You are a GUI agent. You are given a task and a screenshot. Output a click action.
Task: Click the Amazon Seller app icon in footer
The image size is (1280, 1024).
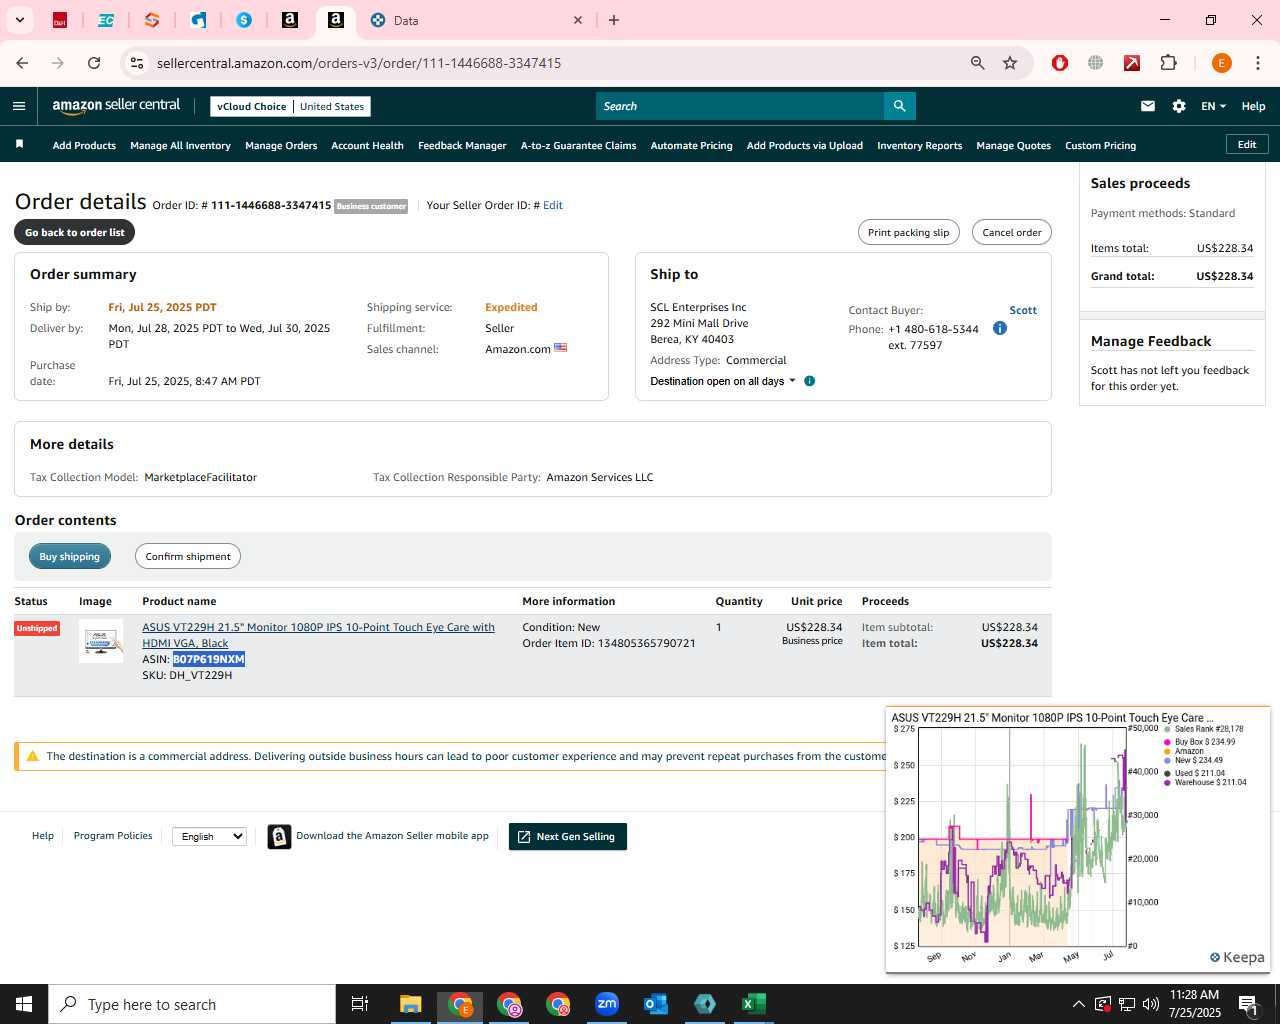[280, 837]
